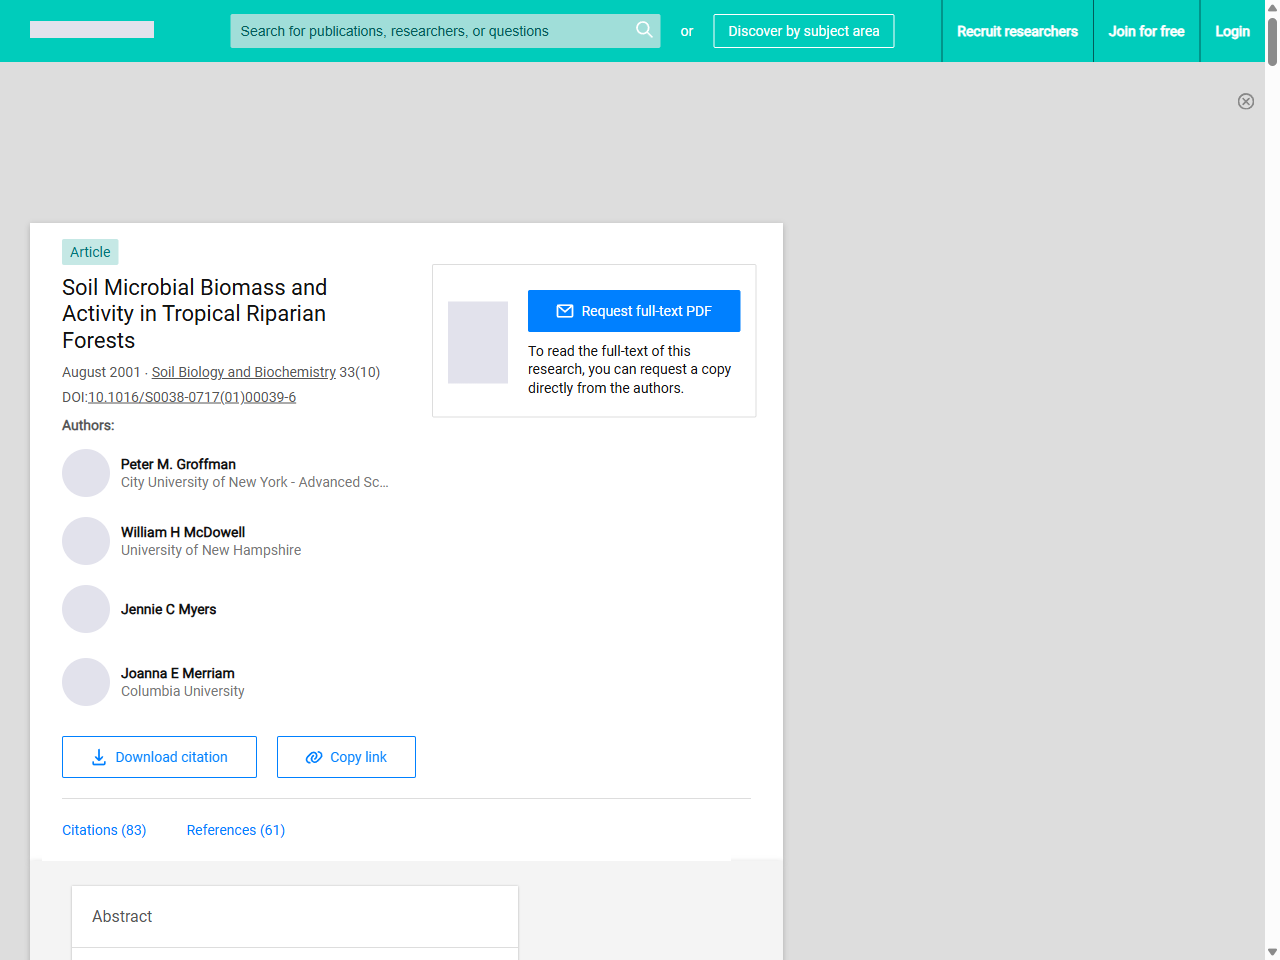Click the scrollbar up arrow
1280x960 pixels.
tap(1272, 7)
